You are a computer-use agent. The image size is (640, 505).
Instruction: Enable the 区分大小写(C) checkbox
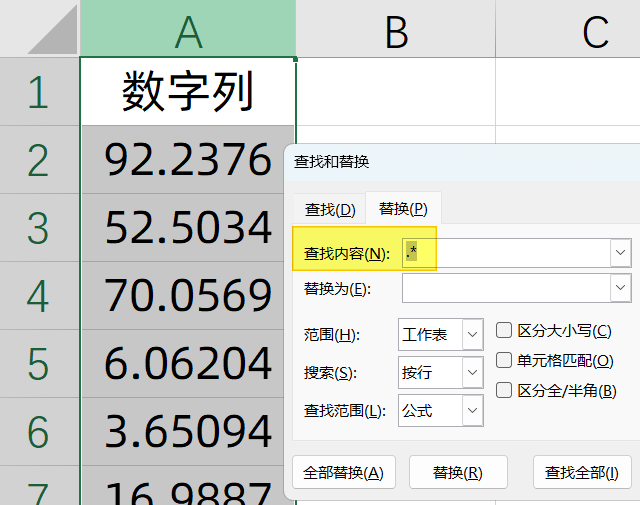[x=504, y=330]
